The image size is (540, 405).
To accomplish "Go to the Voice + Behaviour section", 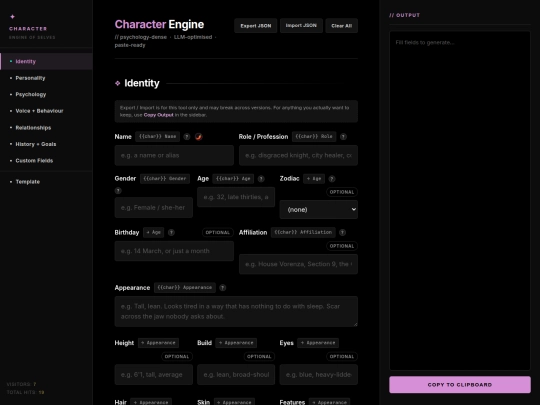I will point(46,111).
